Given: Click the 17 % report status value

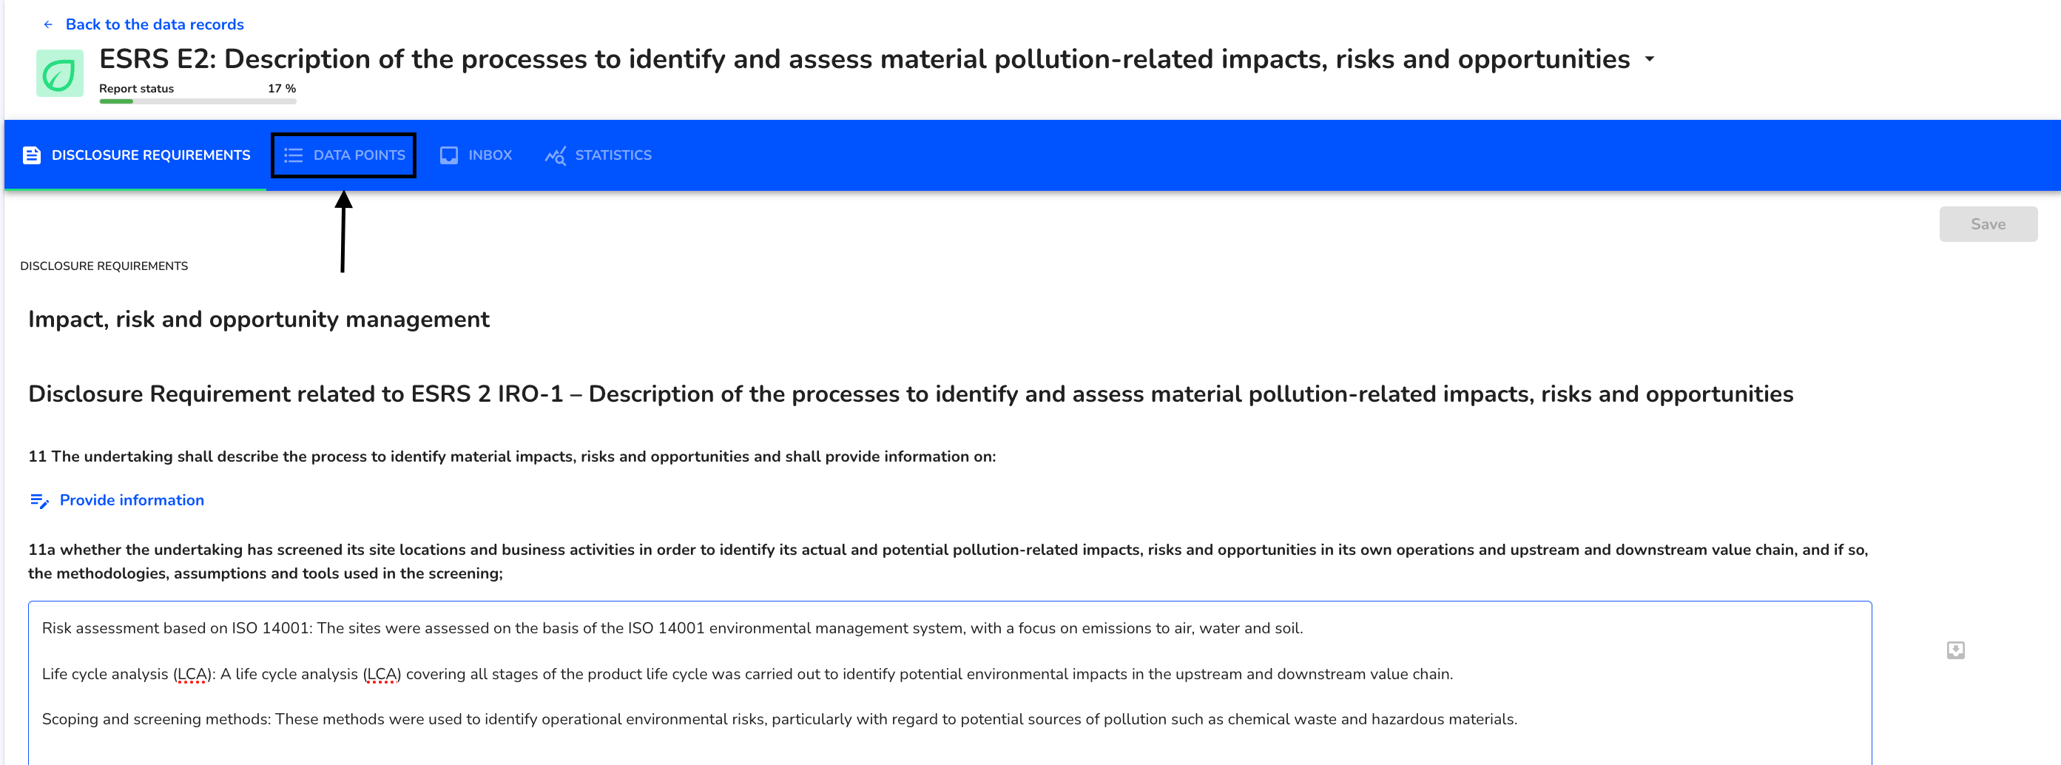Looking at the screenshot, I should click(282, 88).
